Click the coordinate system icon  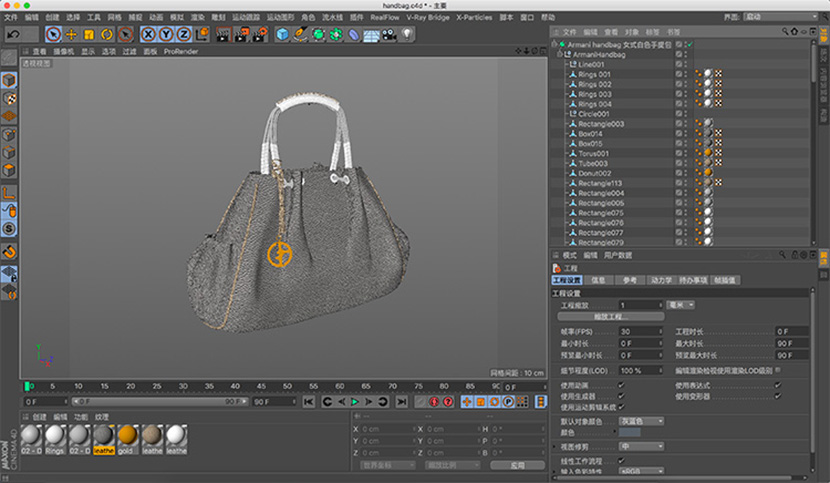(x=202, y=34)
